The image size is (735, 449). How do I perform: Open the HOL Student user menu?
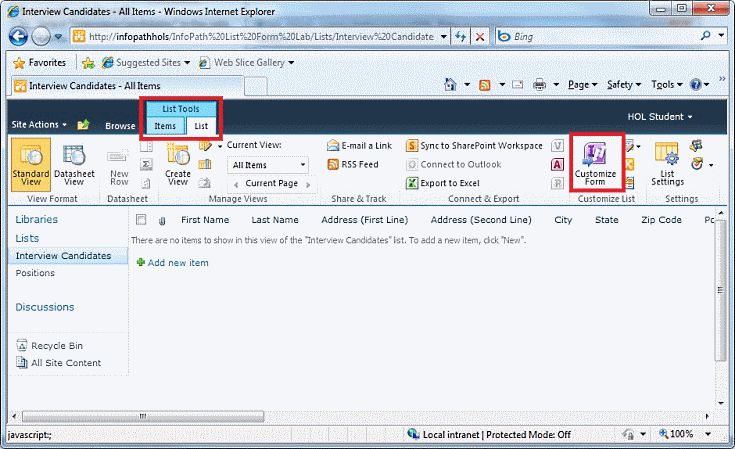coord(660,117)
